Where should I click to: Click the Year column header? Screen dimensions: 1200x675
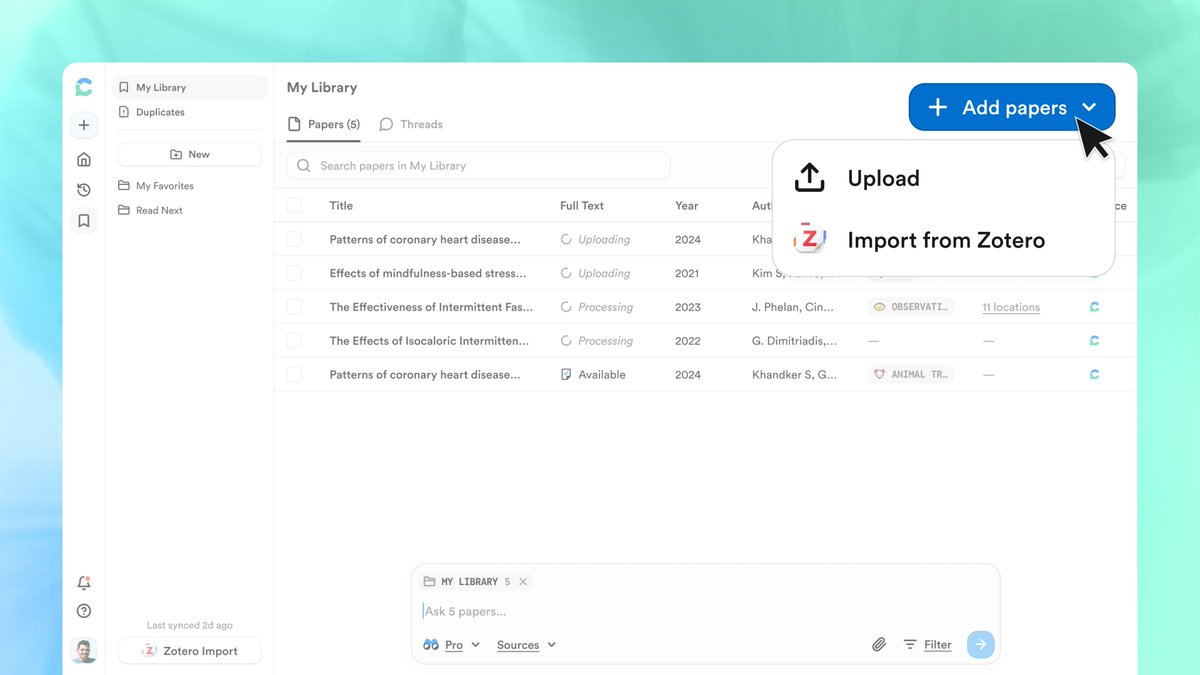pyautogui.click(x=687, y=206)
